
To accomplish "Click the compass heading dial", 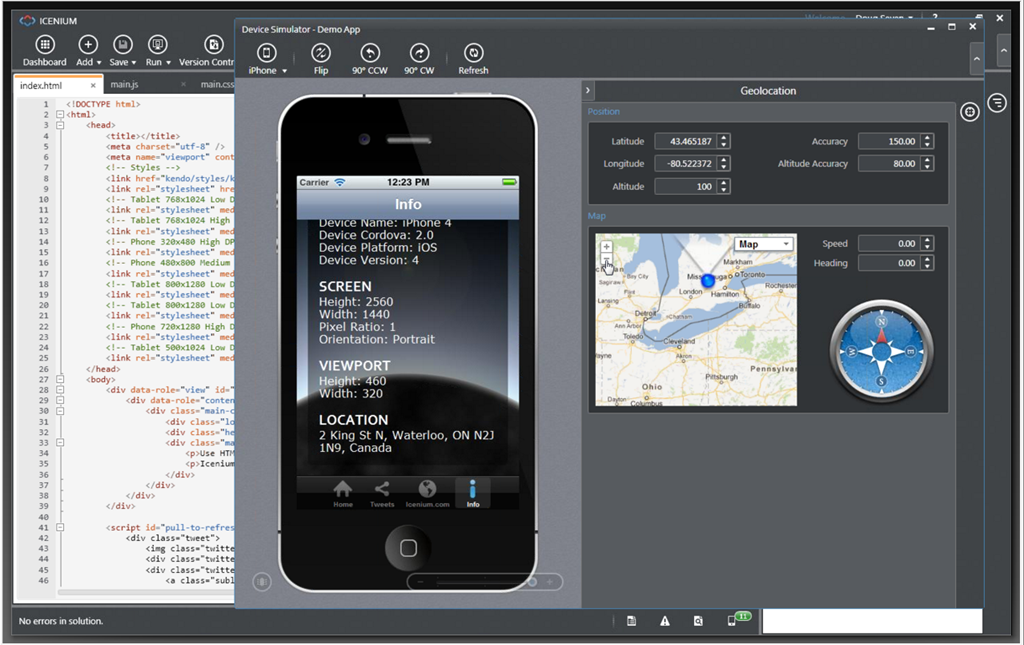I will point(882,351).
